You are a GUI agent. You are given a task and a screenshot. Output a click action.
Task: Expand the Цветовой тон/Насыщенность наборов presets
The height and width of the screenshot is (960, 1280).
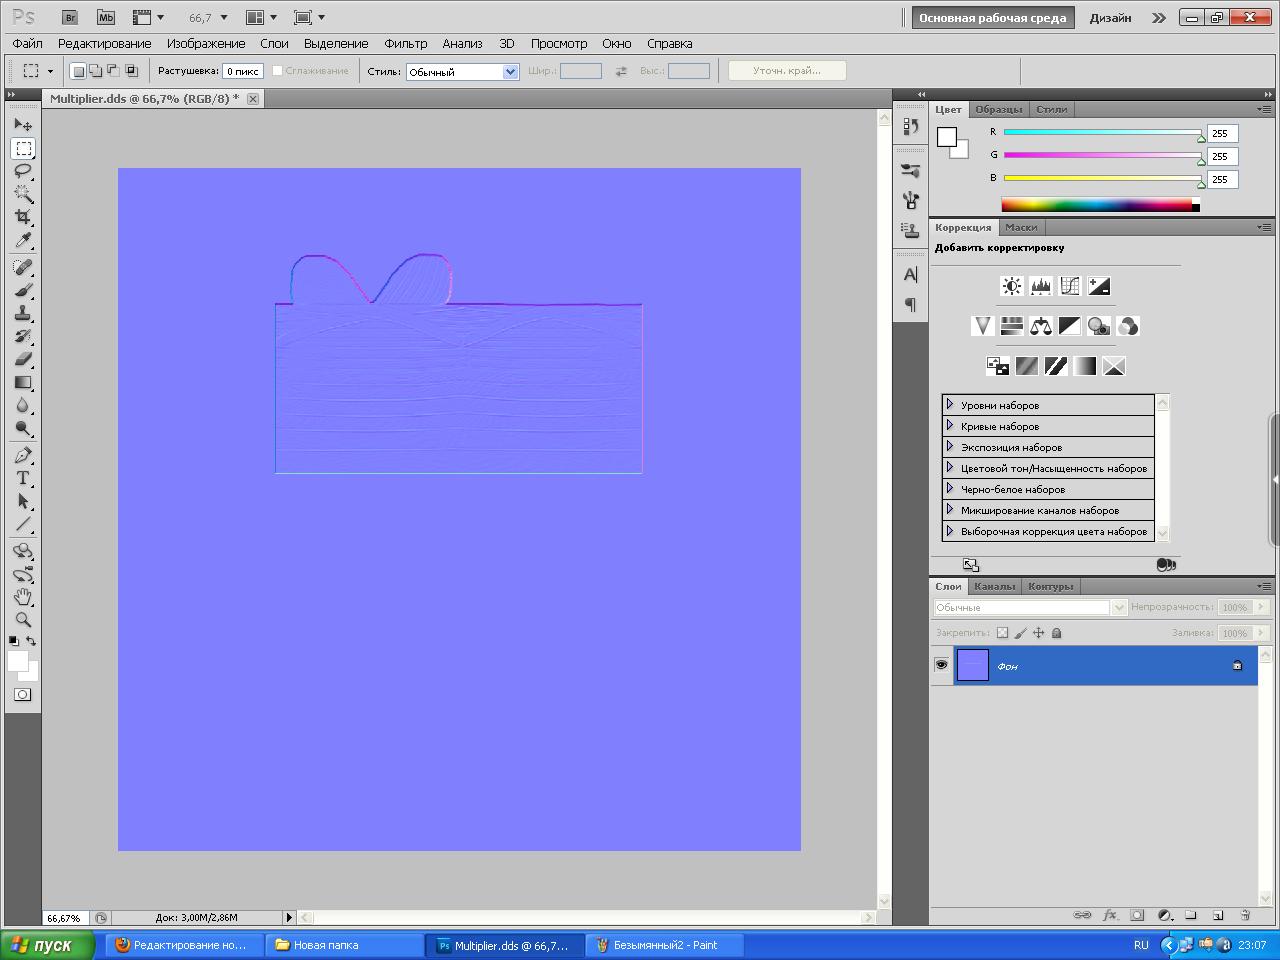(x=950, y=468)
